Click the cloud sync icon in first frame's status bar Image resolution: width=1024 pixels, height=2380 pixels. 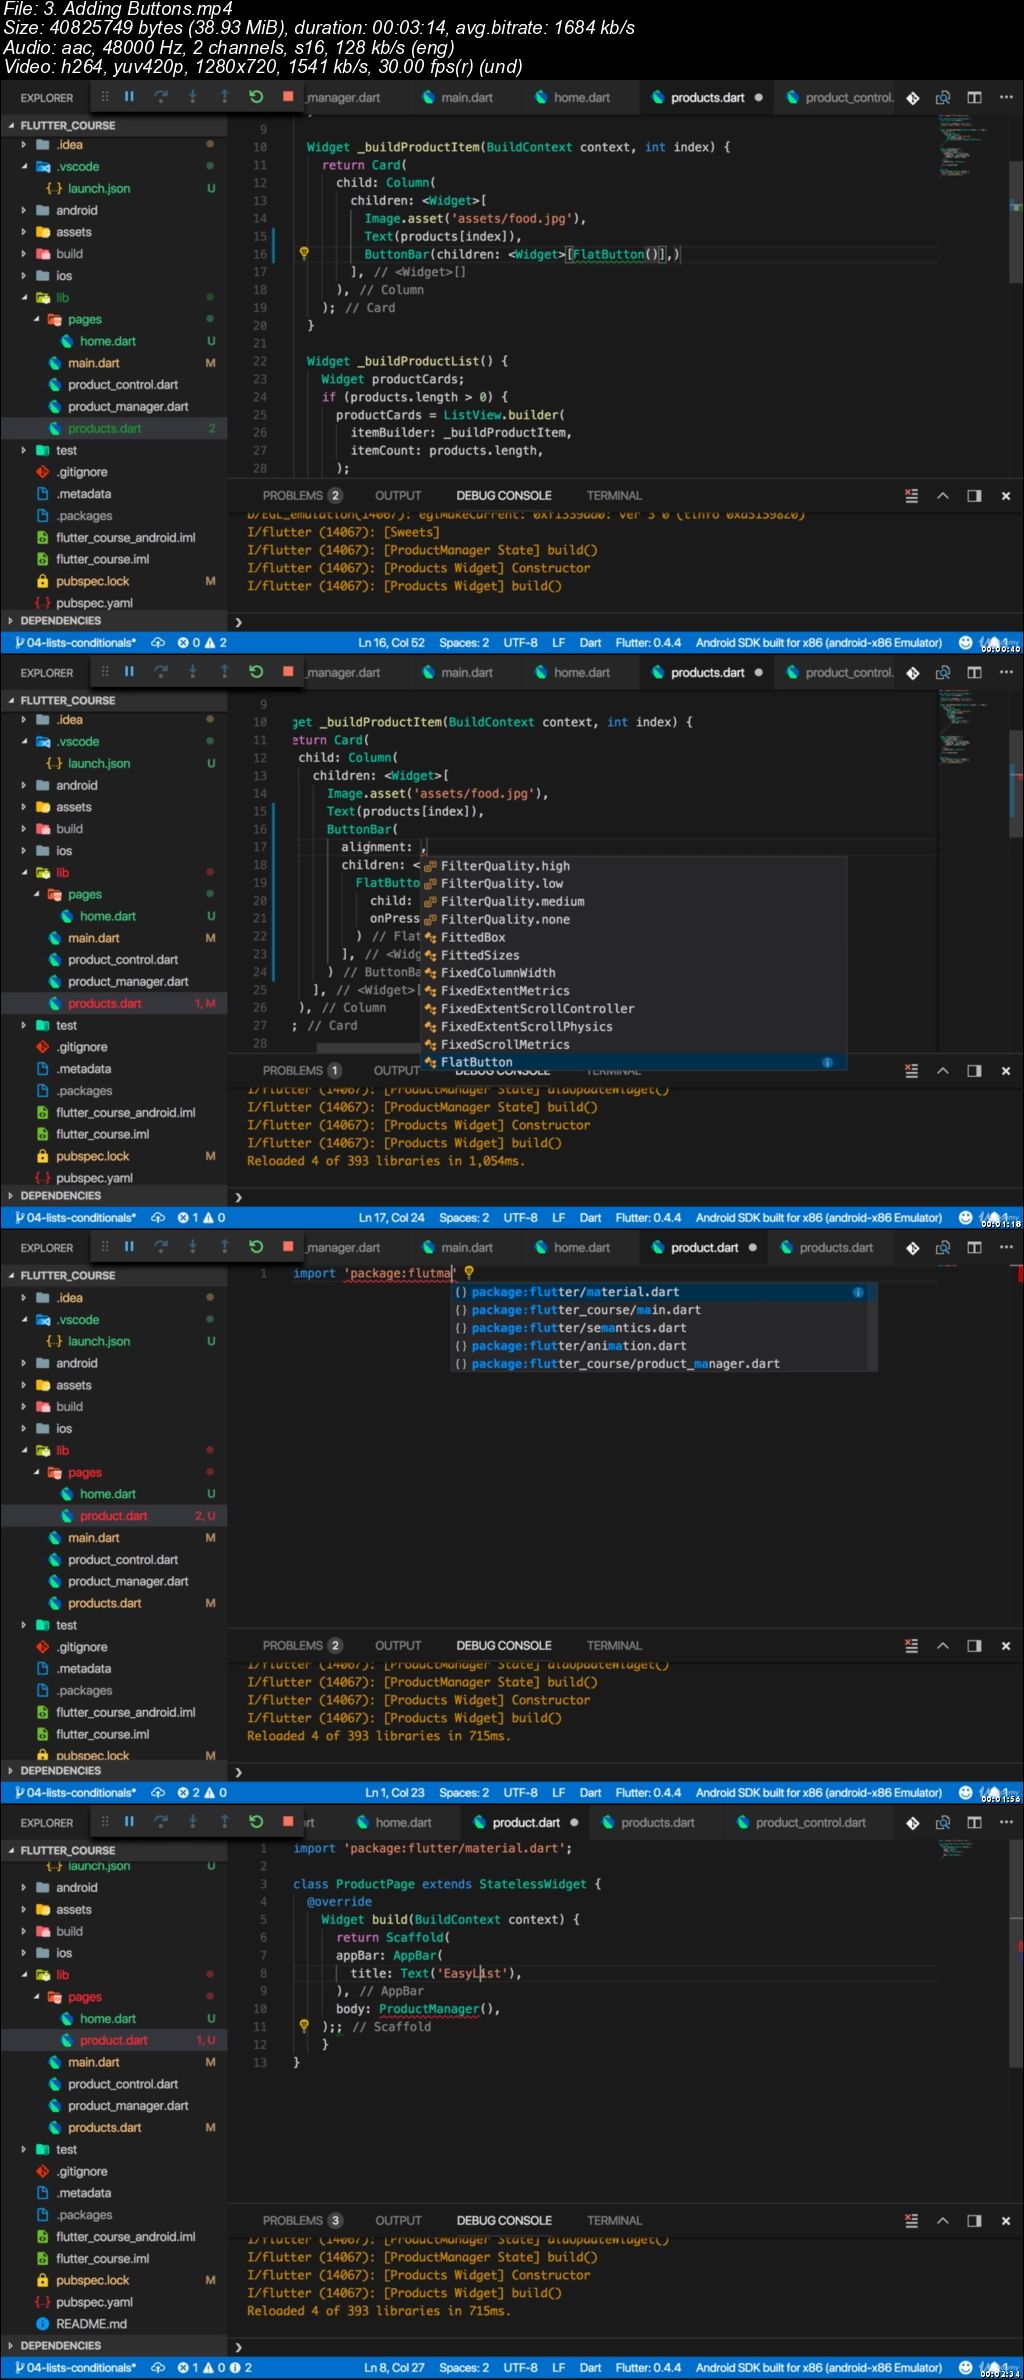tap(158, 643)
